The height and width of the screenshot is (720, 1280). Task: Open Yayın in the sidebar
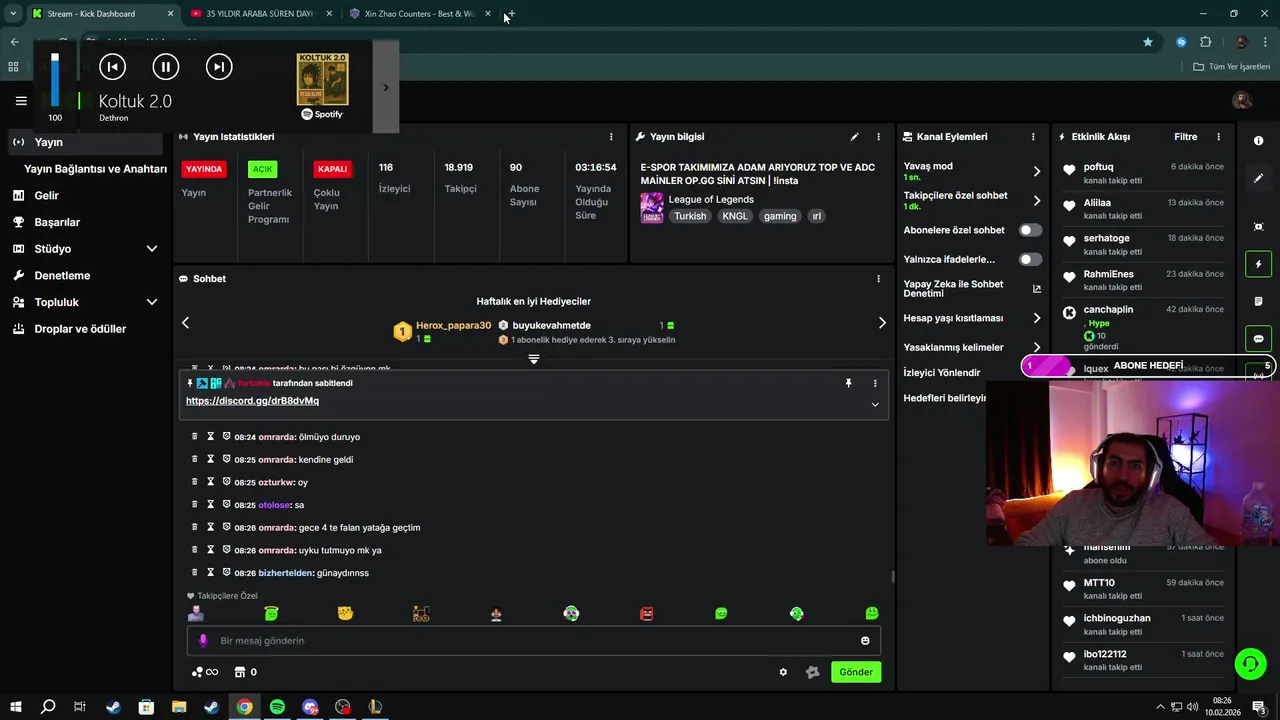point(86,142)
